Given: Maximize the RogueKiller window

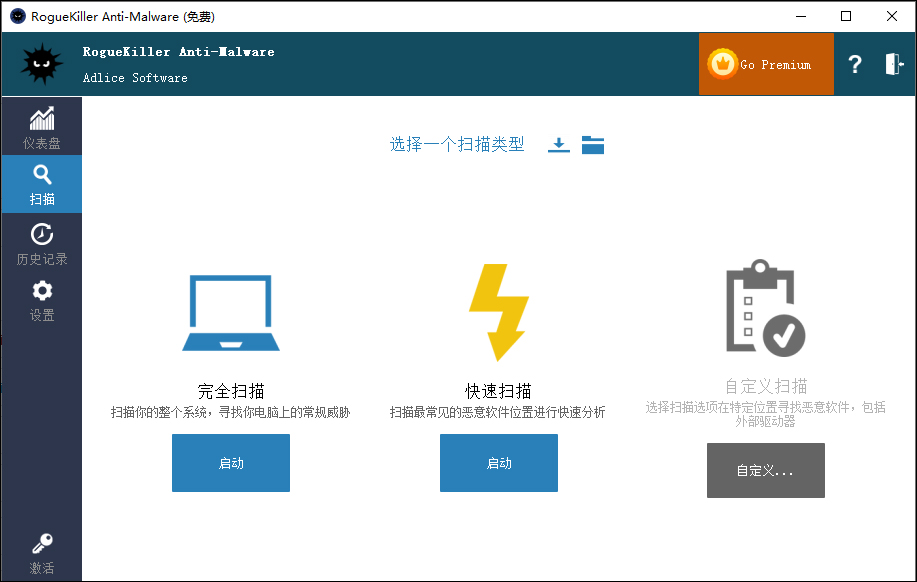Looking at the screenshot, I should tap(846, 16).
